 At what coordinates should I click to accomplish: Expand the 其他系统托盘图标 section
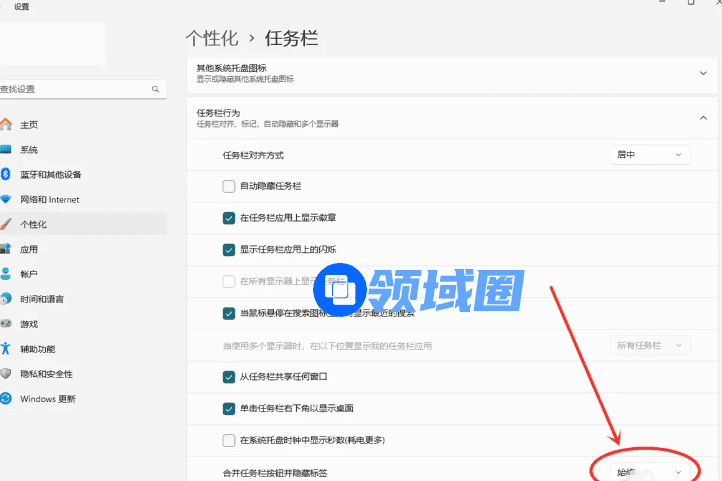(x=703, y=73)
